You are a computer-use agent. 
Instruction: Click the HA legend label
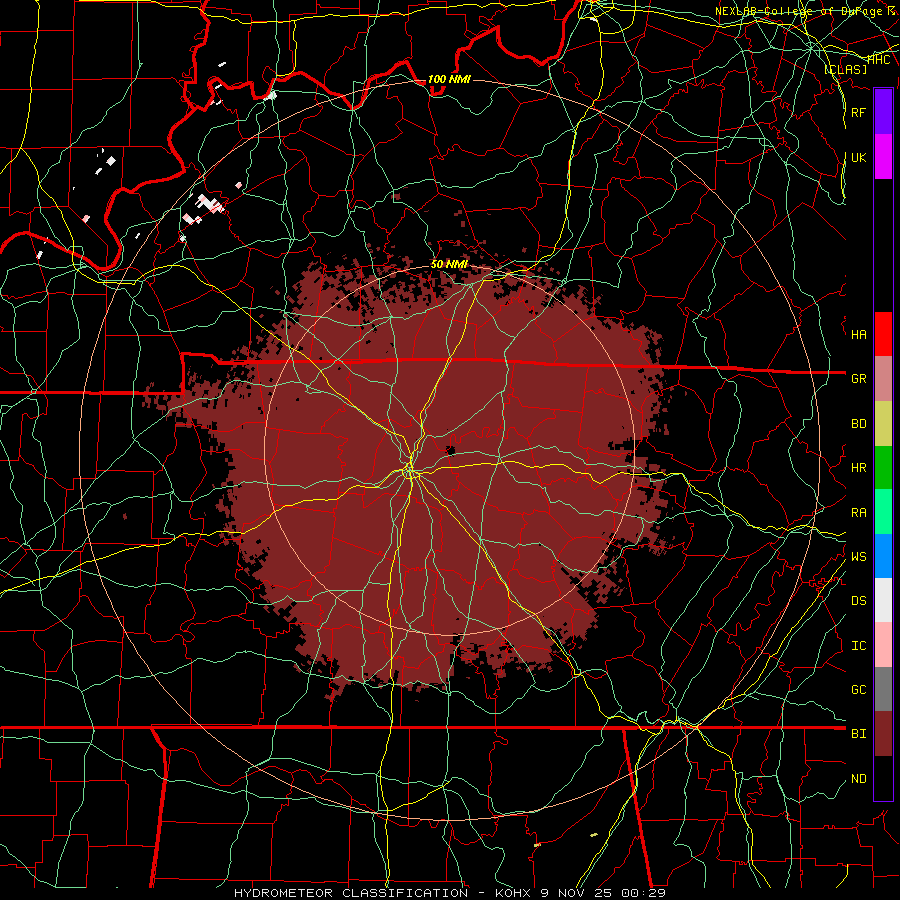(858, 334)
